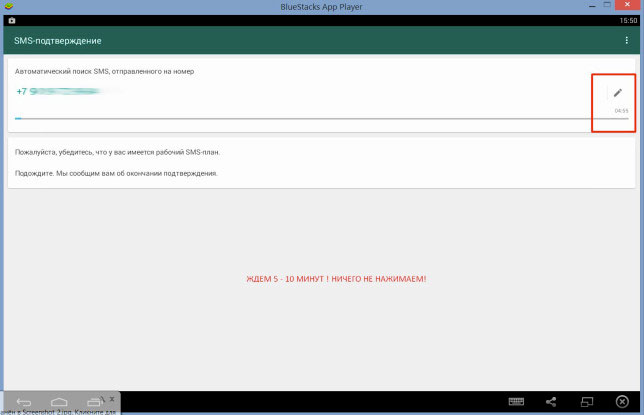Tap the Android back arrow button

coord(24,401)
